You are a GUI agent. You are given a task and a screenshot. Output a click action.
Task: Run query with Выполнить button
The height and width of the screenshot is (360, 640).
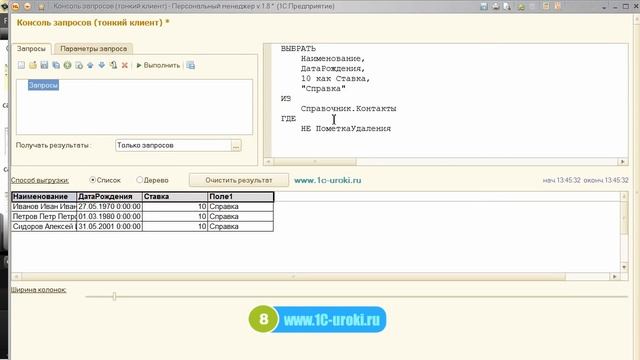coord(158,65)
